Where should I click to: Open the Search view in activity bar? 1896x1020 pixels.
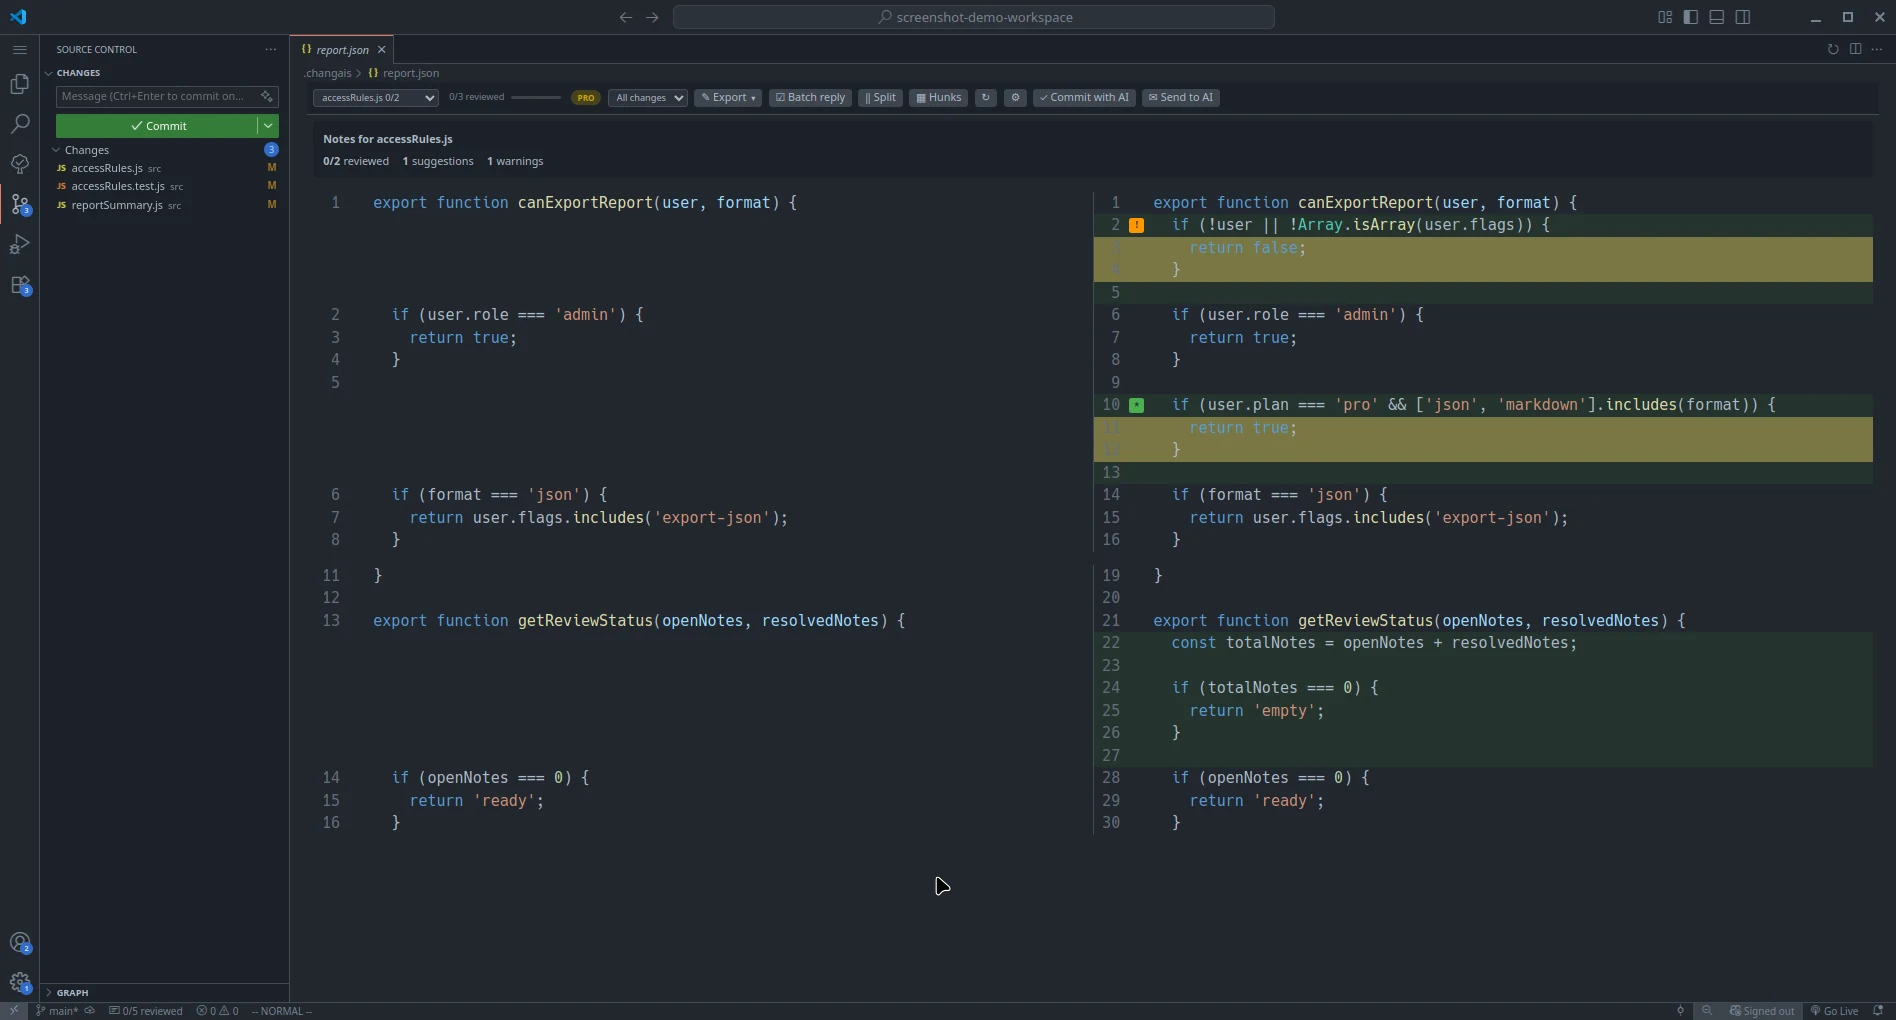click(x=19, y=124)
